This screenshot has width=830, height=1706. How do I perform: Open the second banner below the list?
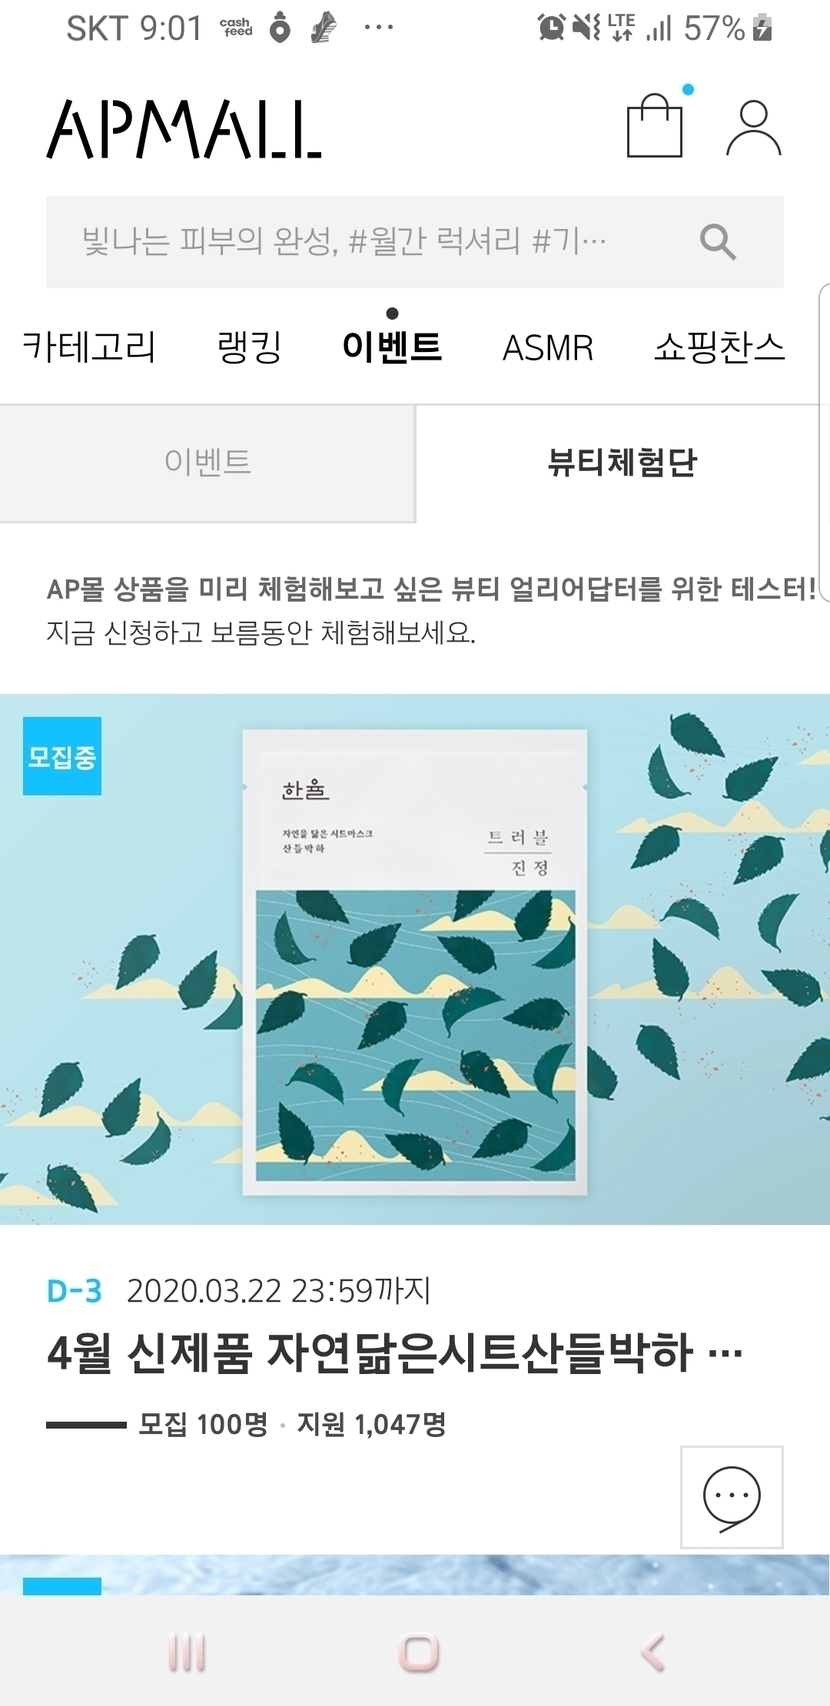point(415,1575)
